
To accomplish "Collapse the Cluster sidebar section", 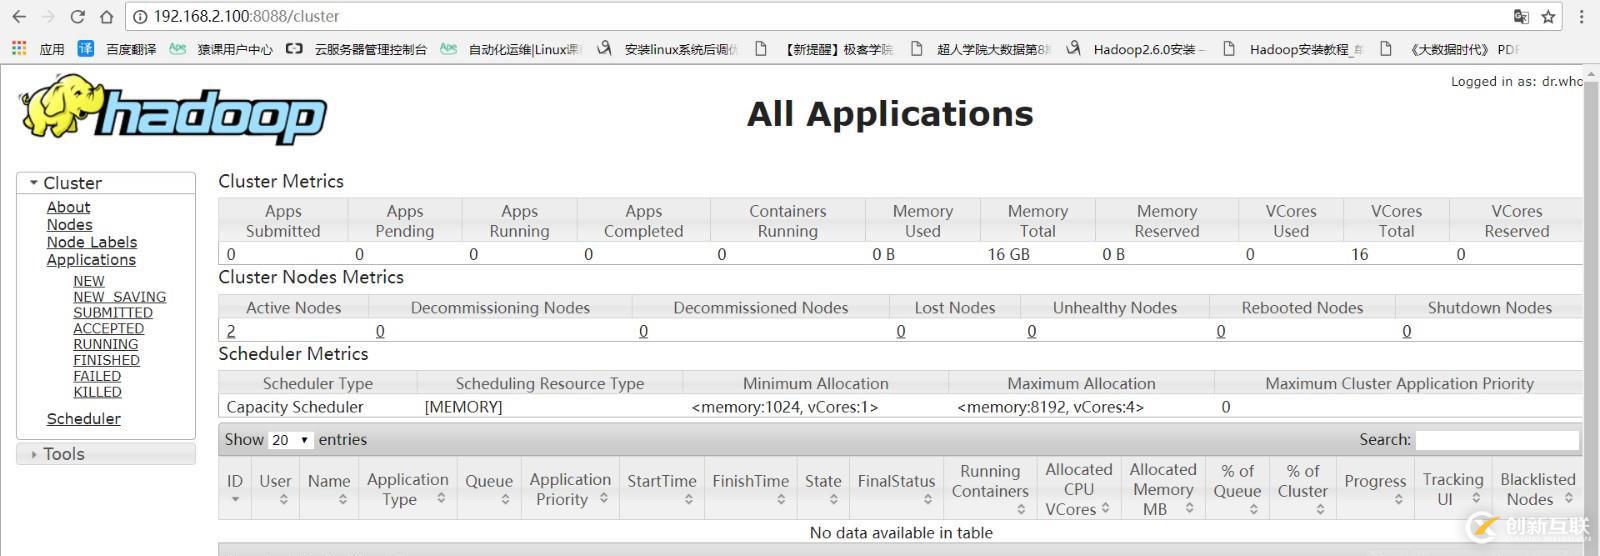I will pos(106,183).
